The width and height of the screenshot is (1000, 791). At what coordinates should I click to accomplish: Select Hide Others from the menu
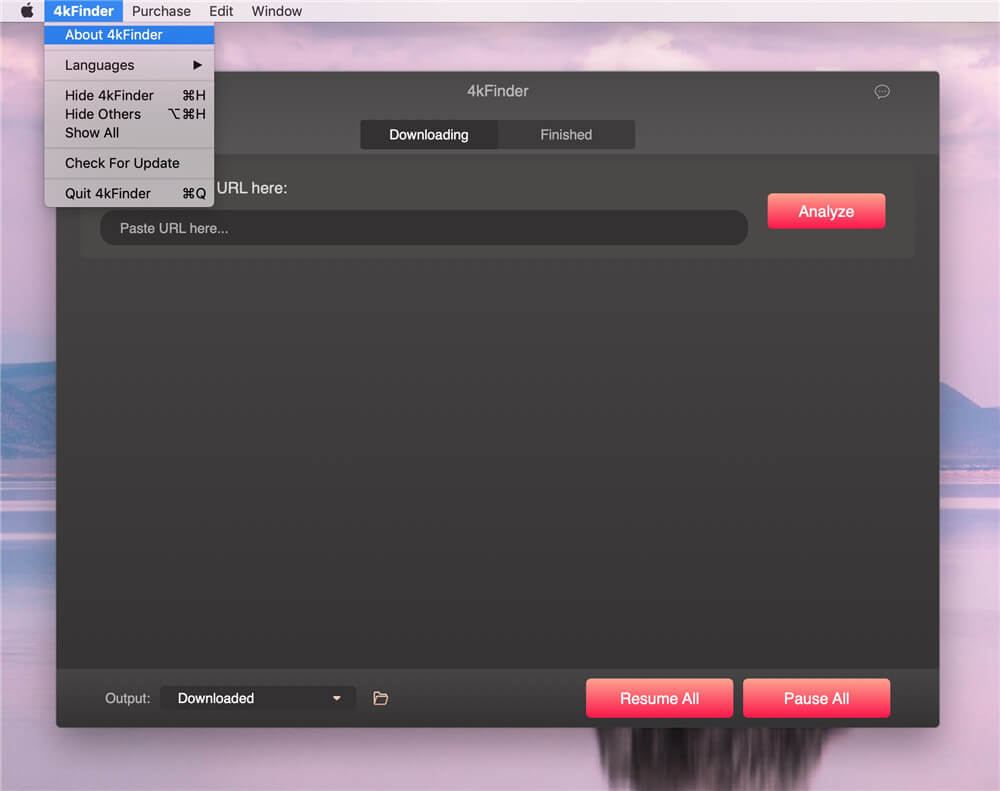click(101, 114)
